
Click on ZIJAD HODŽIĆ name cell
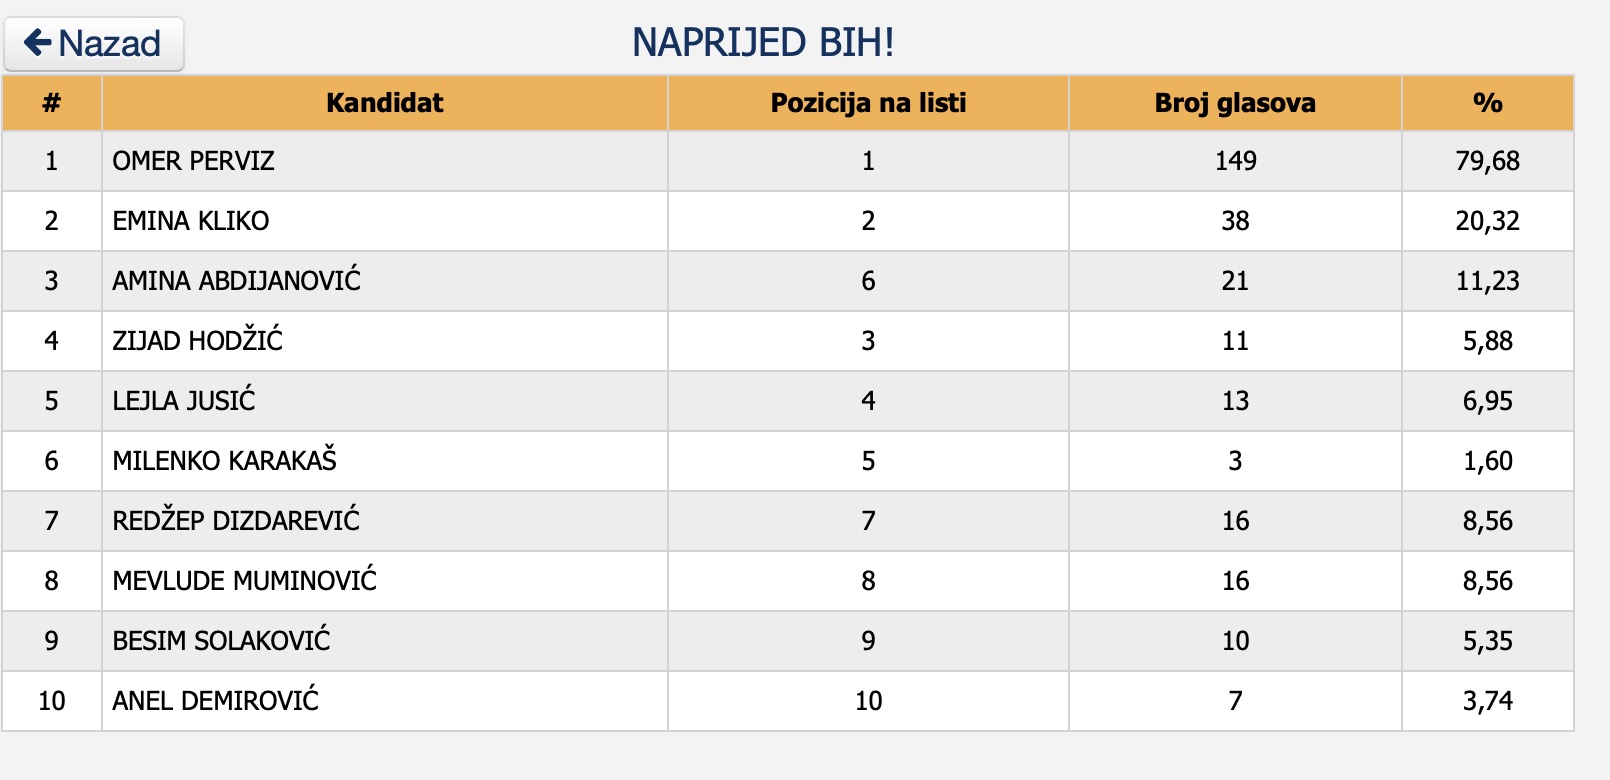385,341
